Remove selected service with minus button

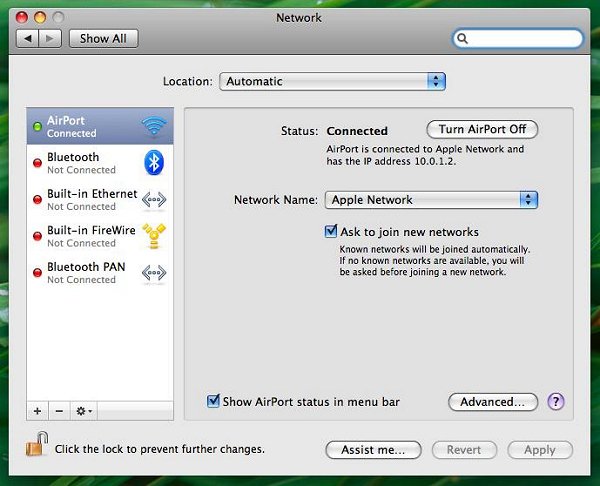(58, 411)
